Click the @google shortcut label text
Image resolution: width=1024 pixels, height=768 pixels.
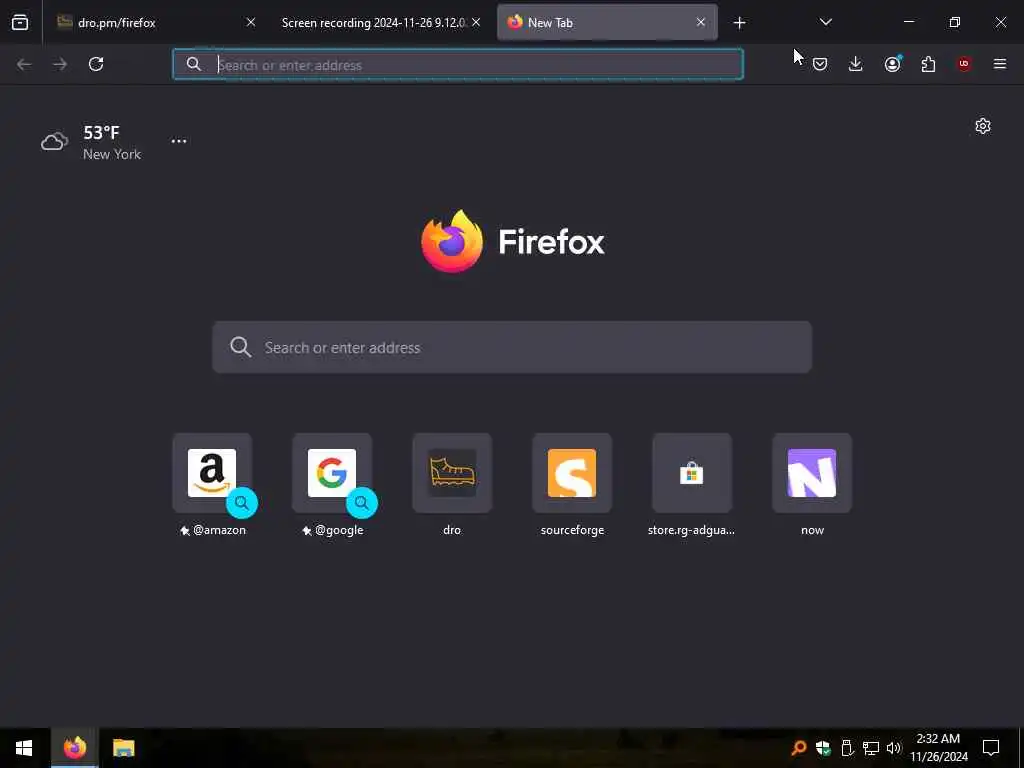tap(339, 530)
